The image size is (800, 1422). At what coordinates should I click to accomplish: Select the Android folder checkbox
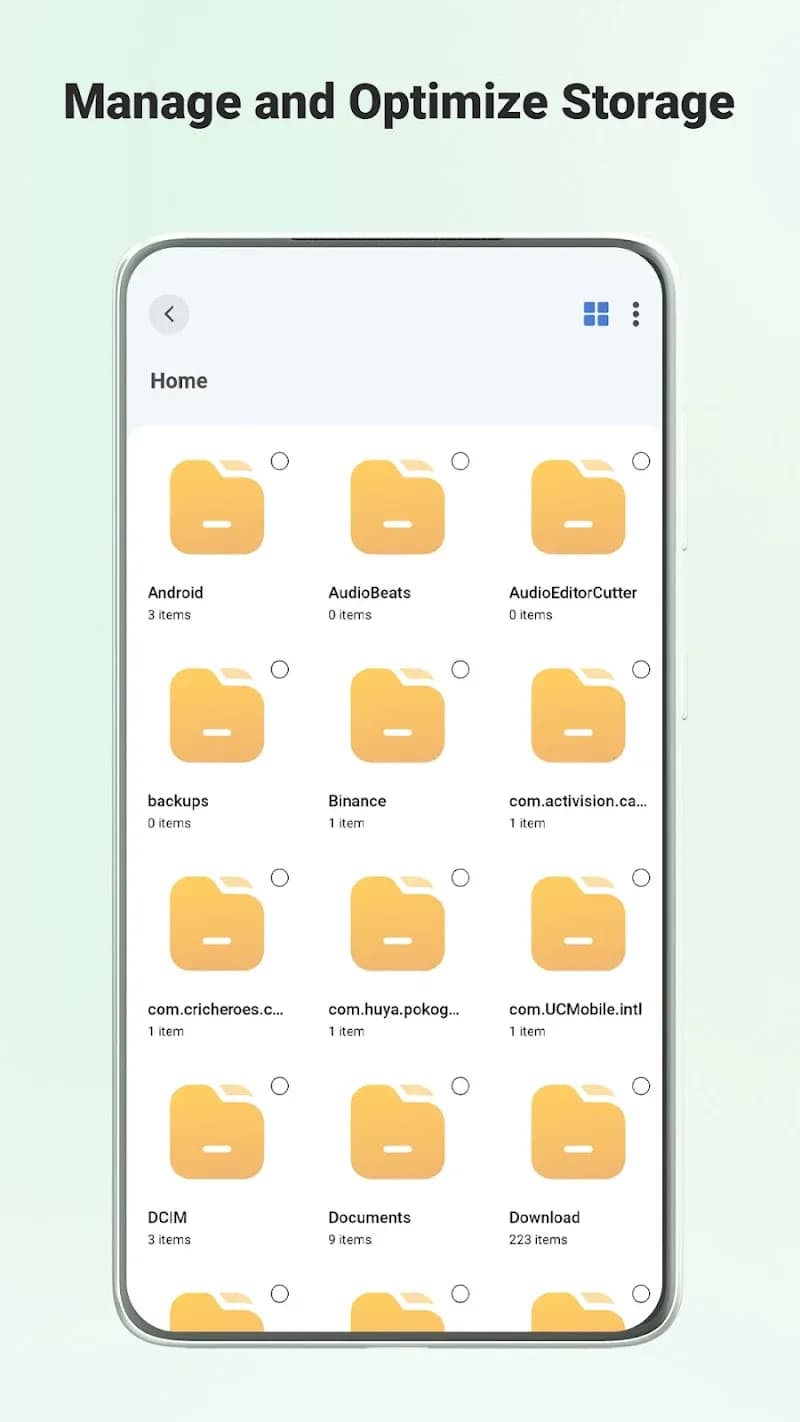coord(280,461)
